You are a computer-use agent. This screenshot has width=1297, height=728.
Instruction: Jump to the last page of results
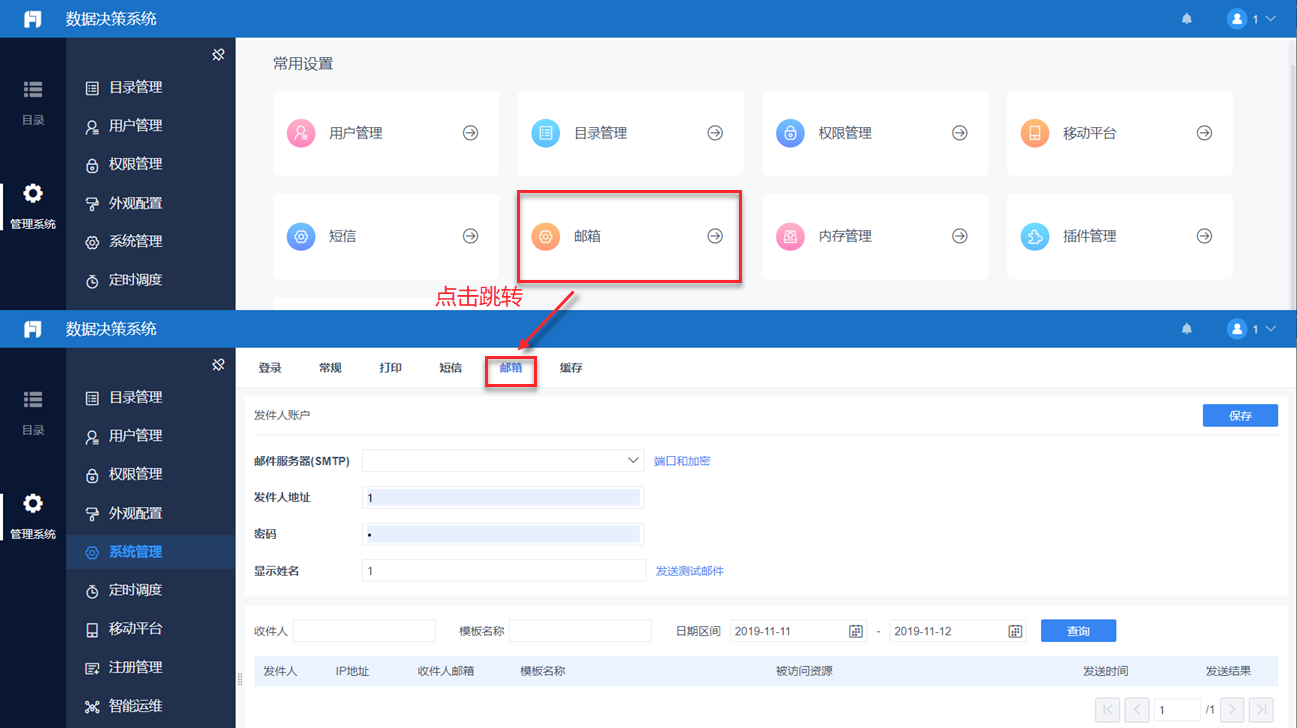coord(1261,709)
